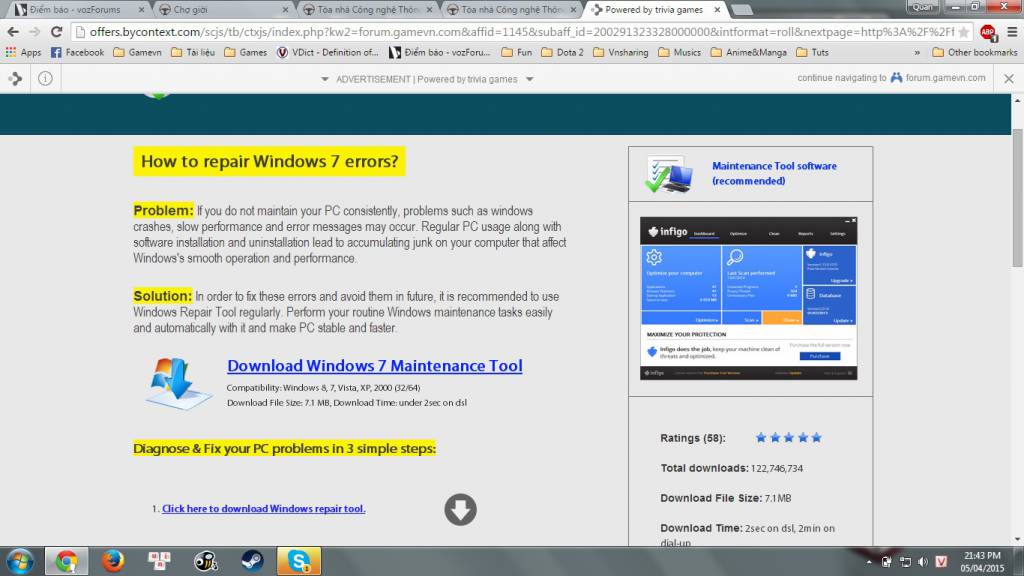Expand the arrow left of ADVERTISEMENT label

pos(325,79)
